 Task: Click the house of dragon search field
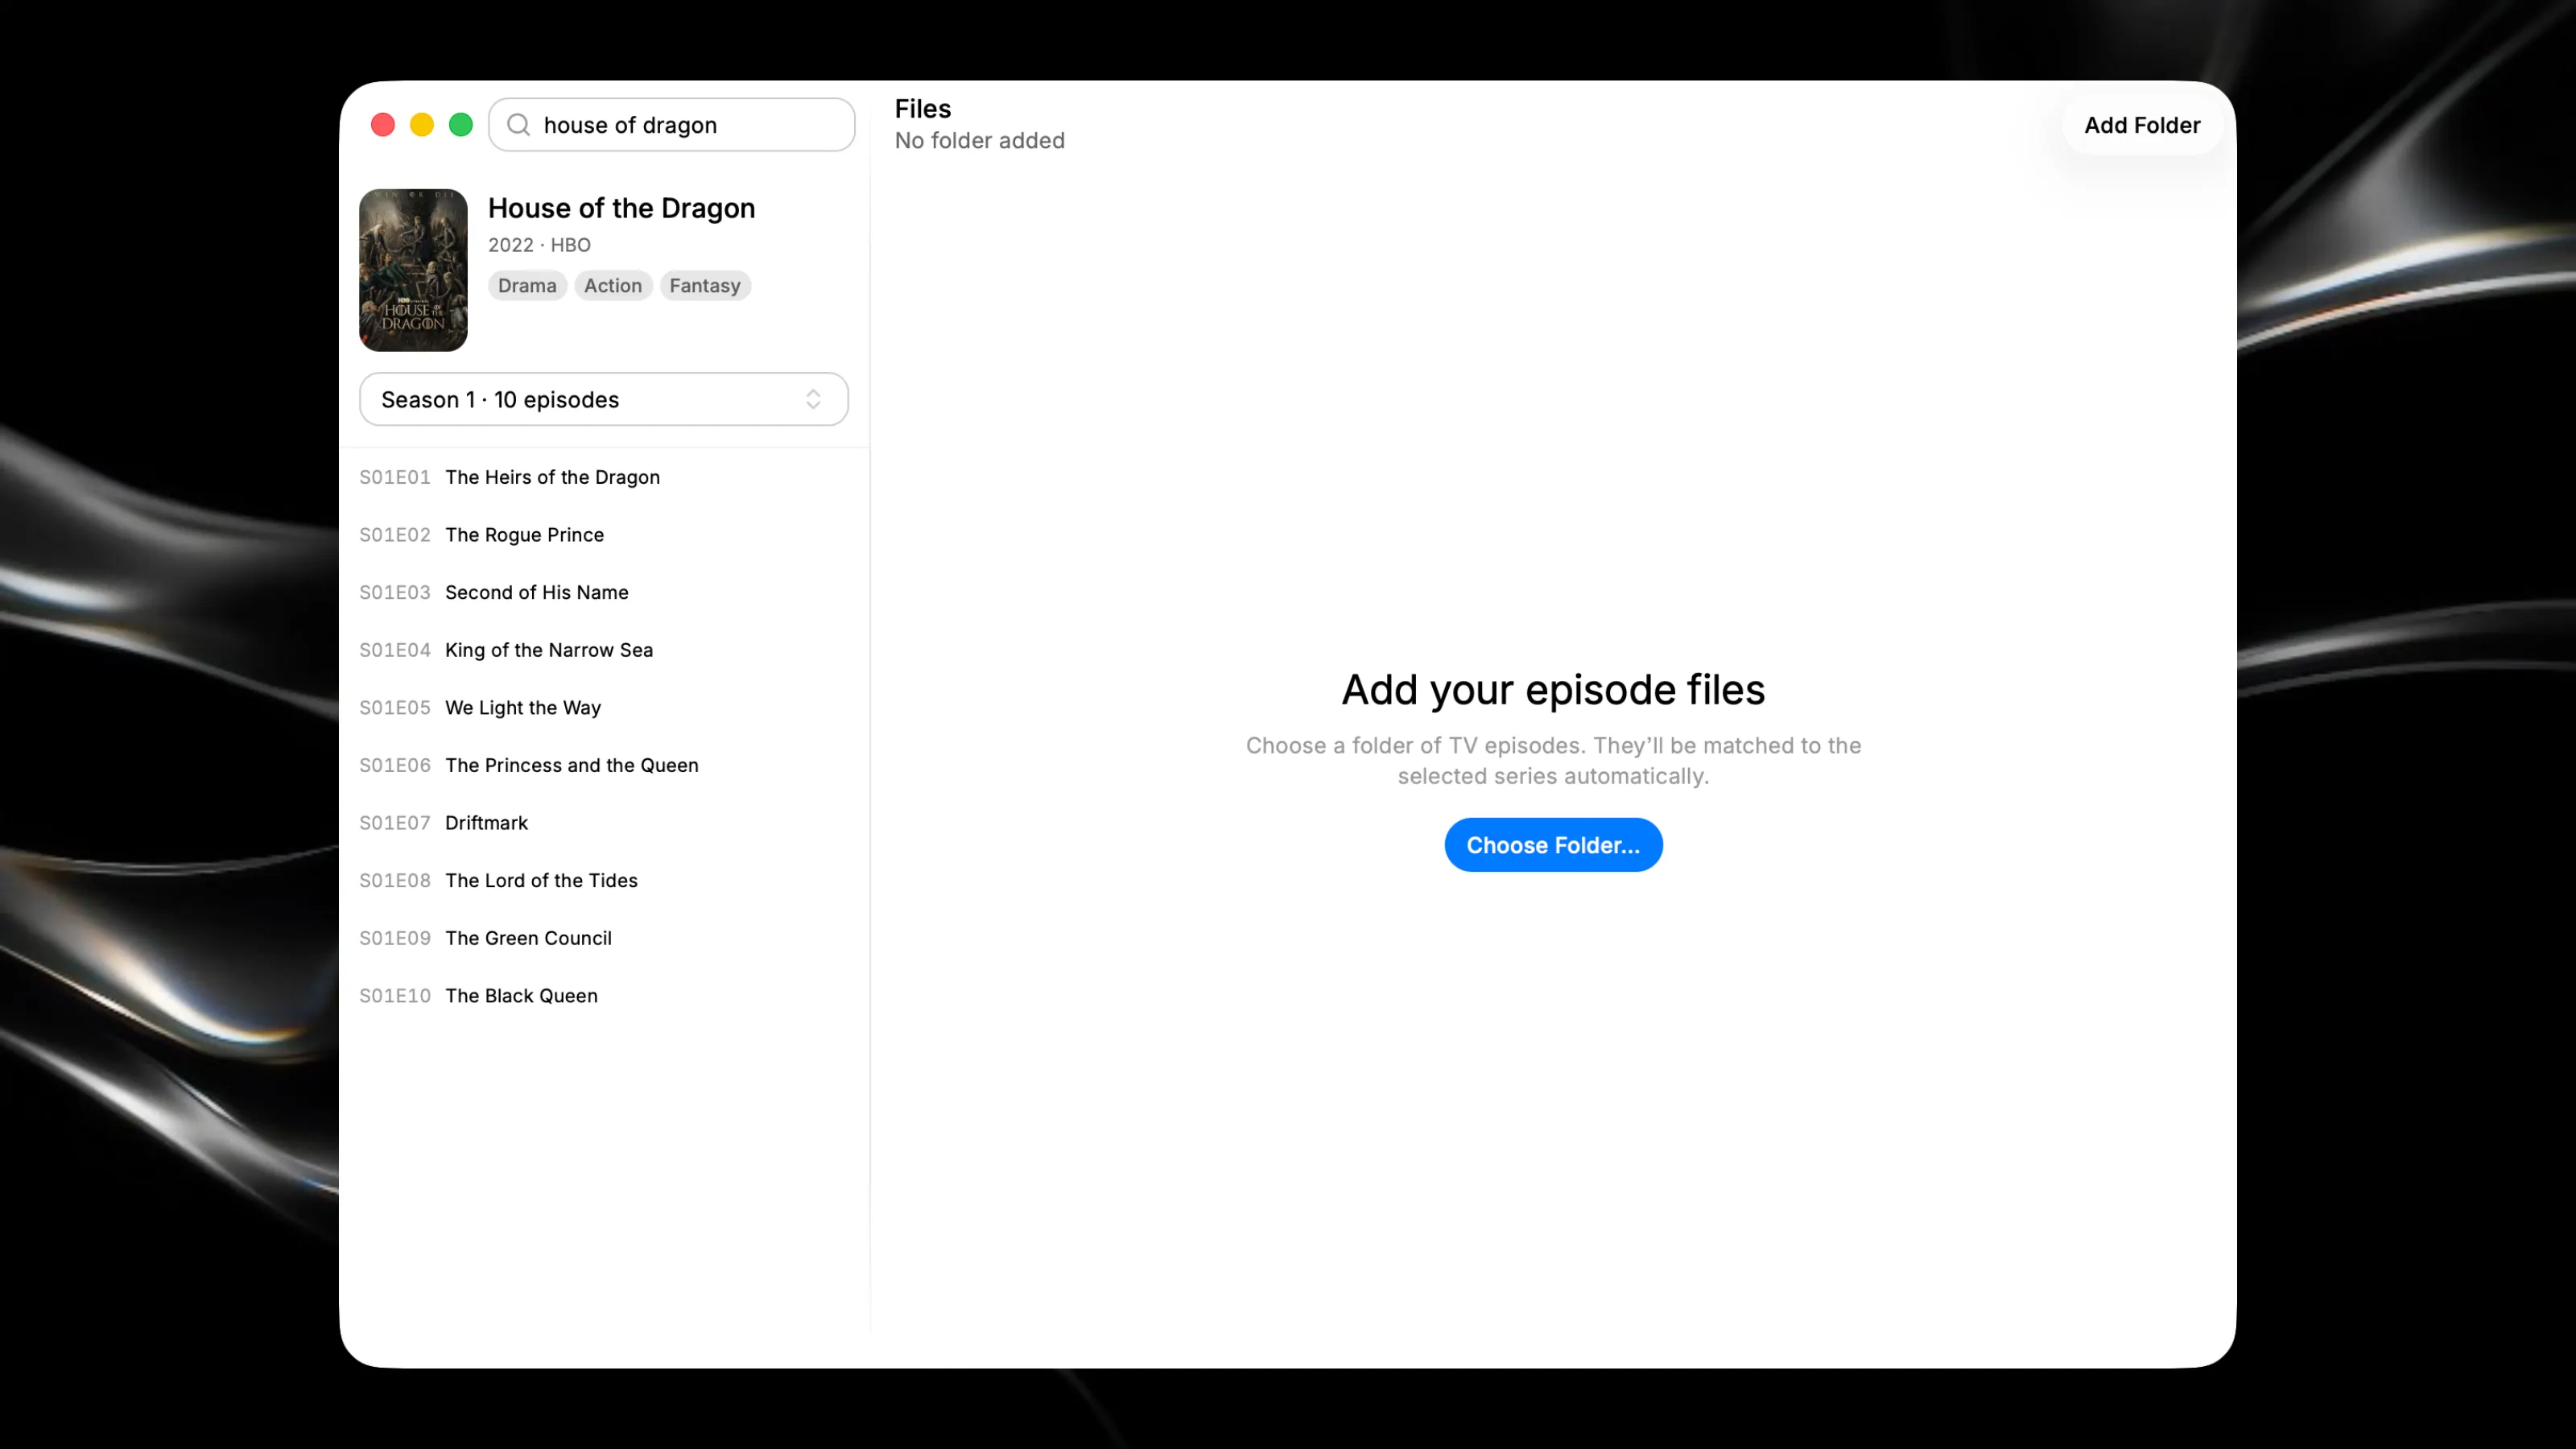click(x=672, y=125)
